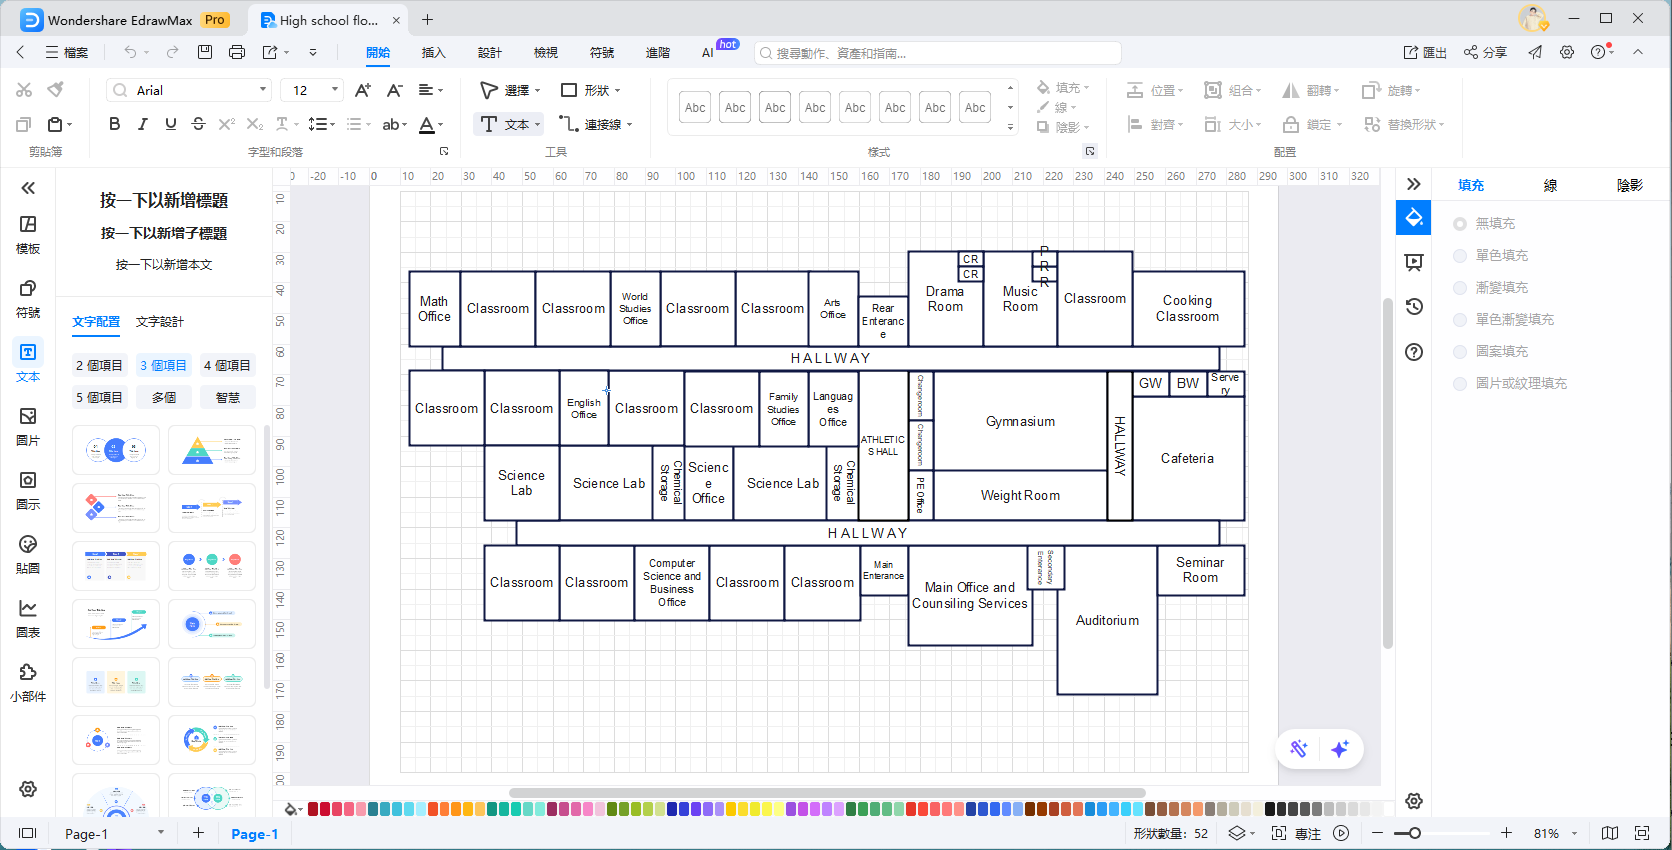Select the 無填充 no fill radio option
Viewport: 1672px width, 850px height.
point(1461,224)
